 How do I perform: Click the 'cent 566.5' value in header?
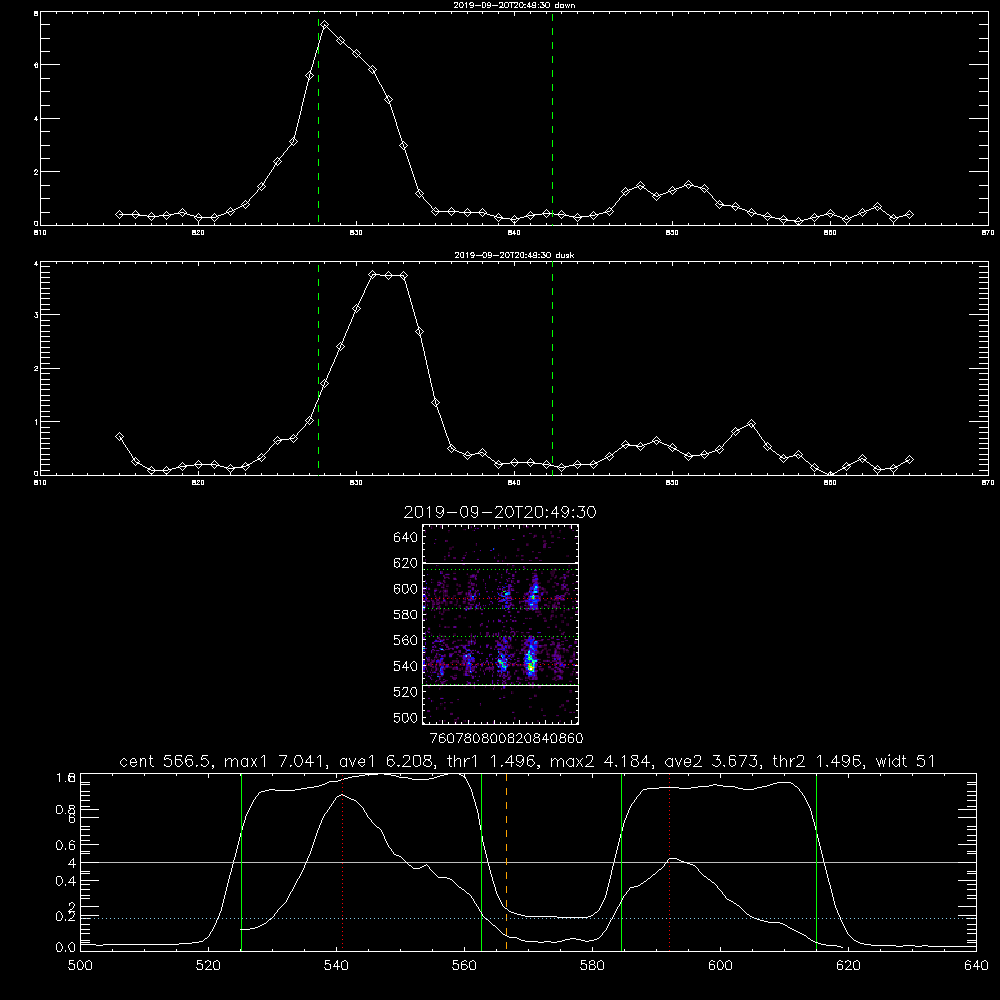[x=168, y=761]
